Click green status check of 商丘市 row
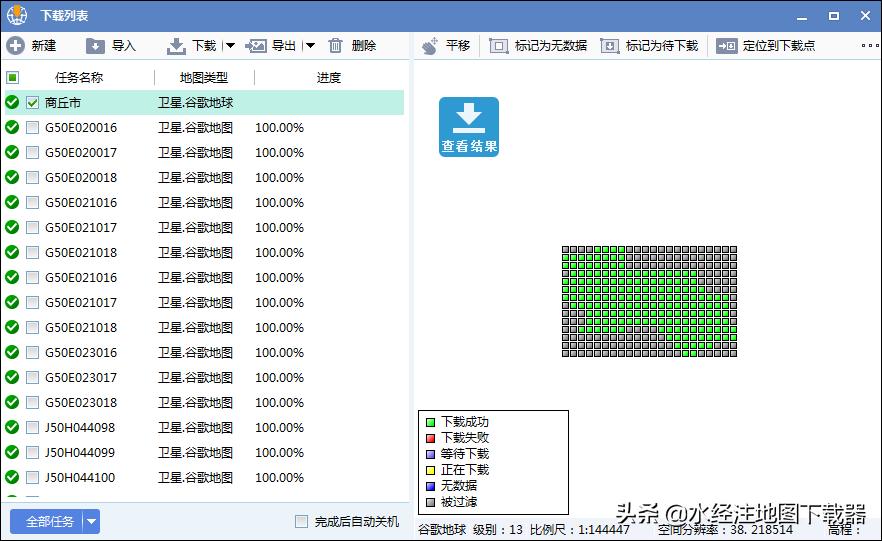This screenshot has width=882, height=541. click(x=12, y=102)
